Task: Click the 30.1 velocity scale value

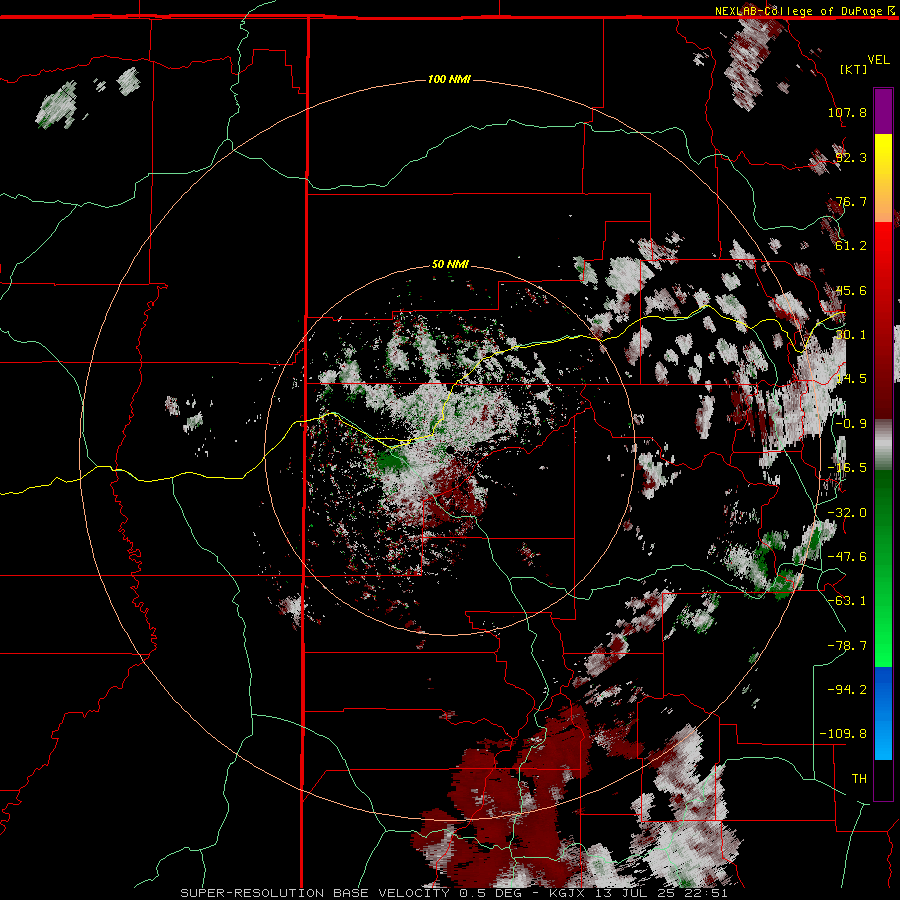Action: [x=851, y=335]
